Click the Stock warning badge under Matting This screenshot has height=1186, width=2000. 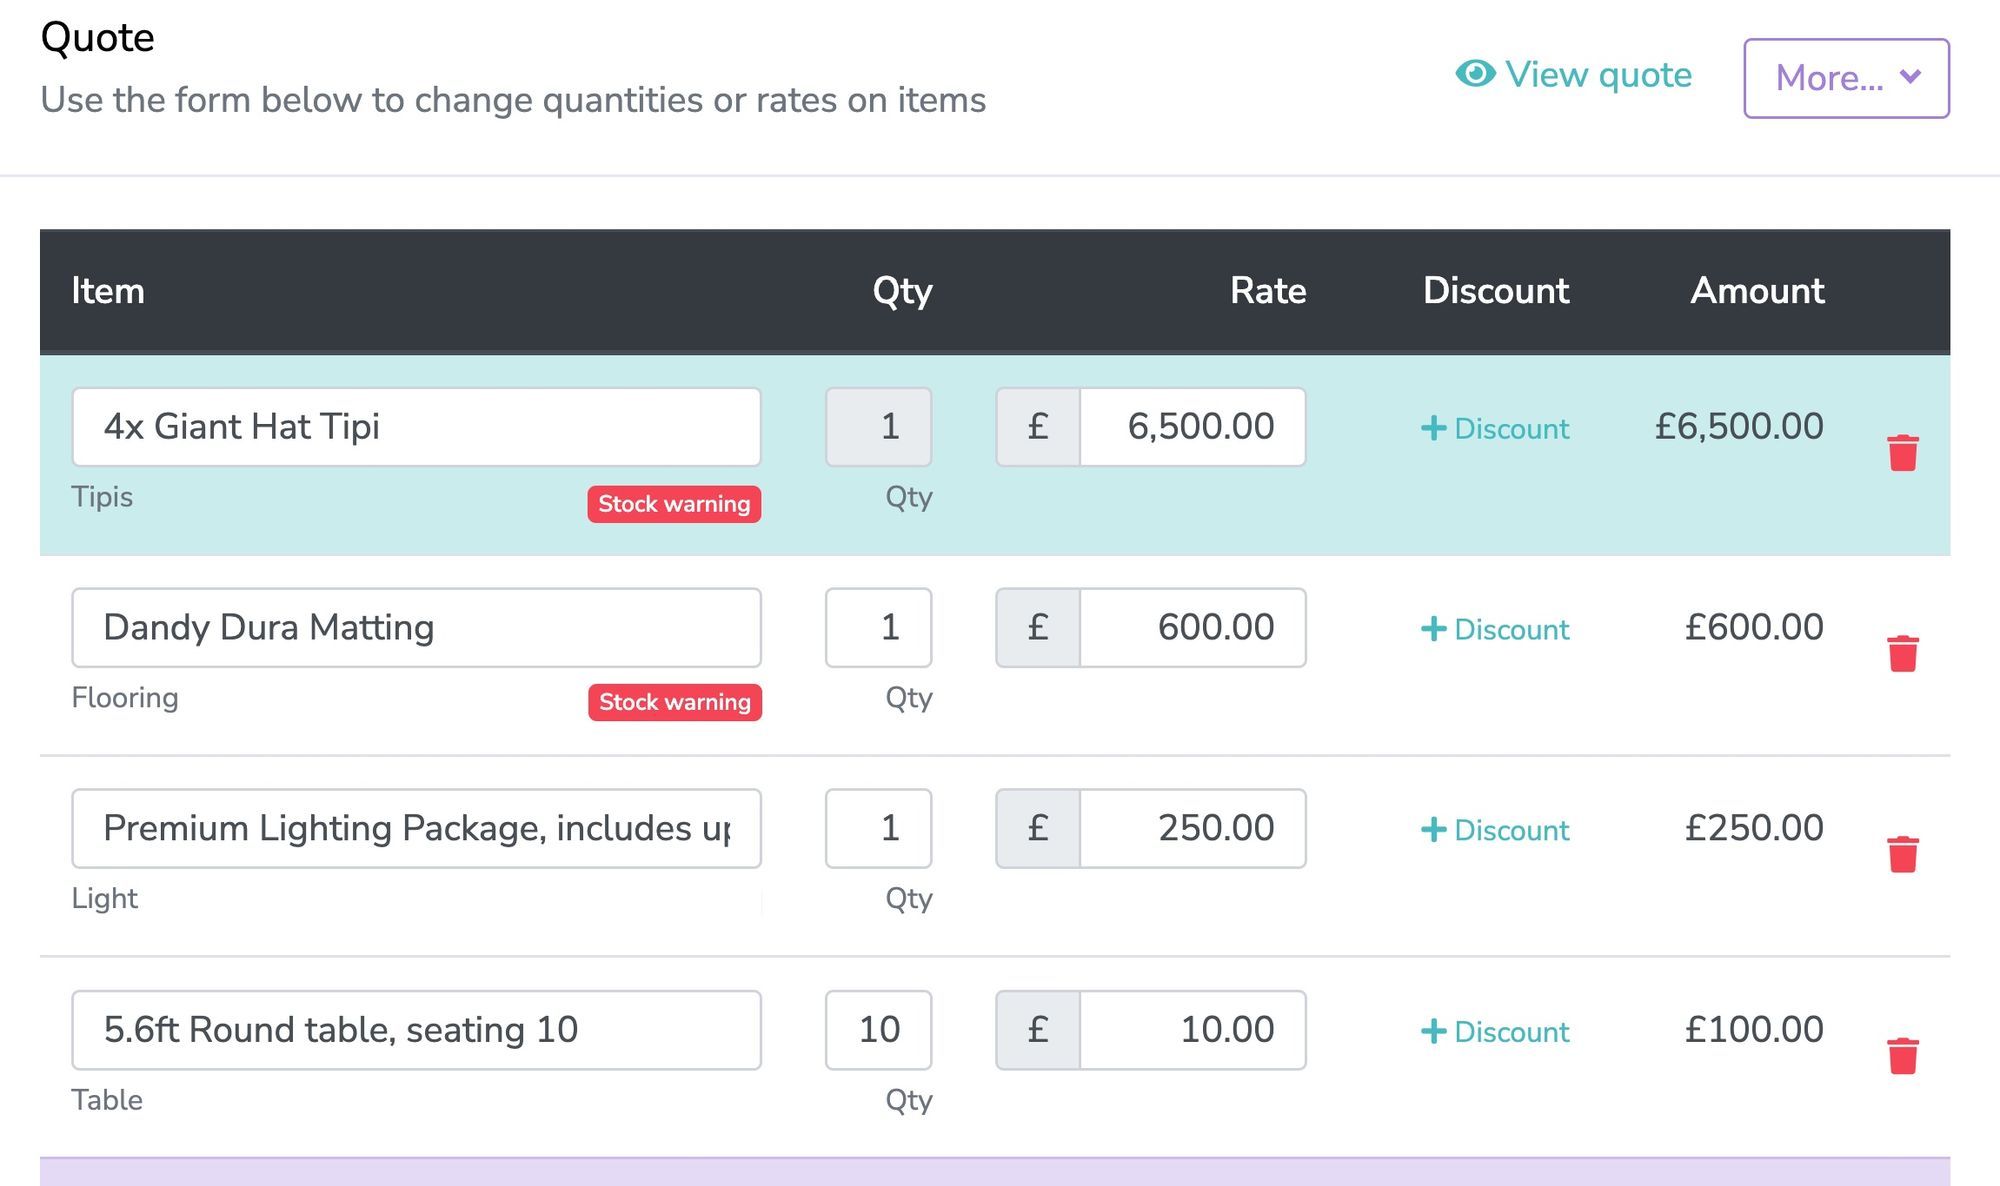(675, 702)
